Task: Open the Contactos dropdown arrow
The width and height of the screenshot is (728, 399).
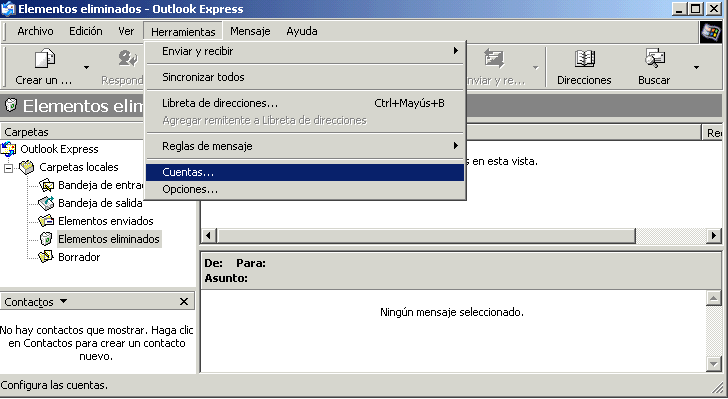Action: click(x=64, y=301)
